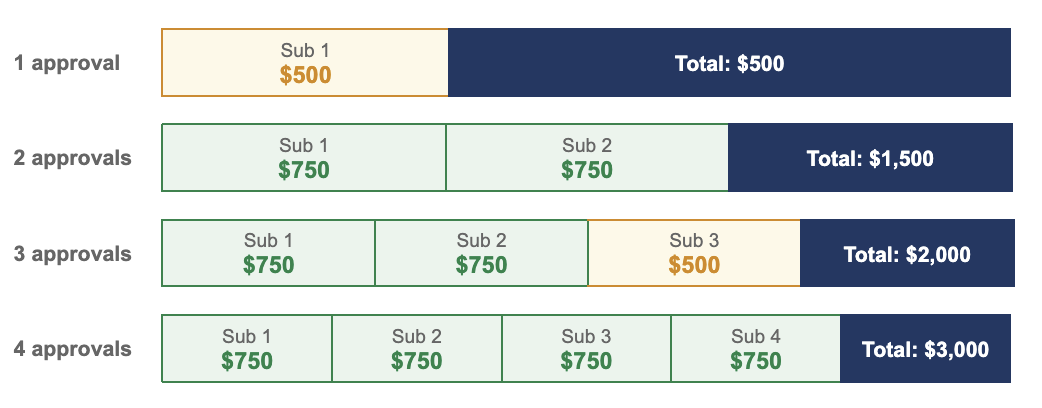
Task: Click the "Total: $1,500" box
Action: pyautogui.click(x=870, y=158)
